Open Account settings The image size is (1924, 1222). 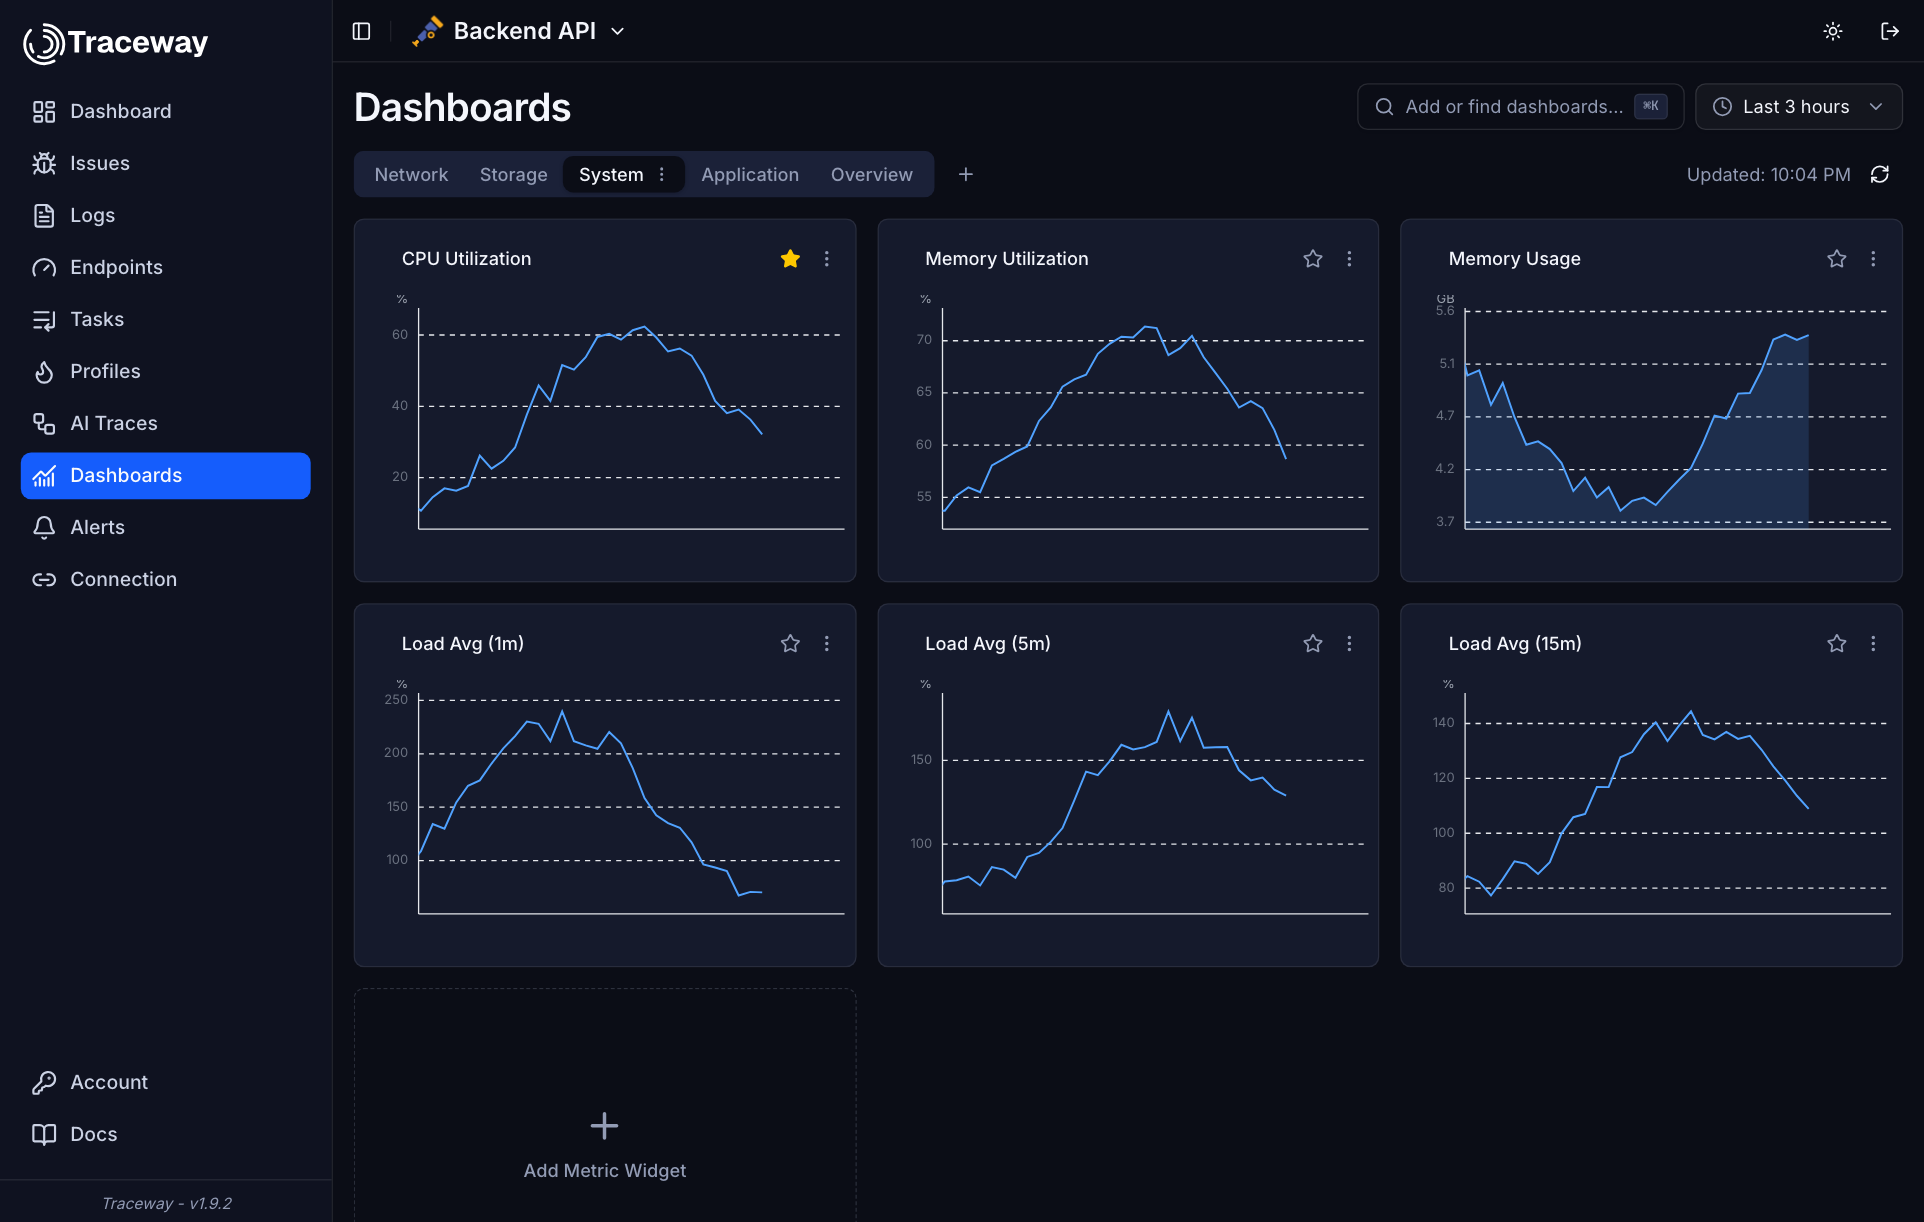pyautogui.click(x=166, y=1082)
